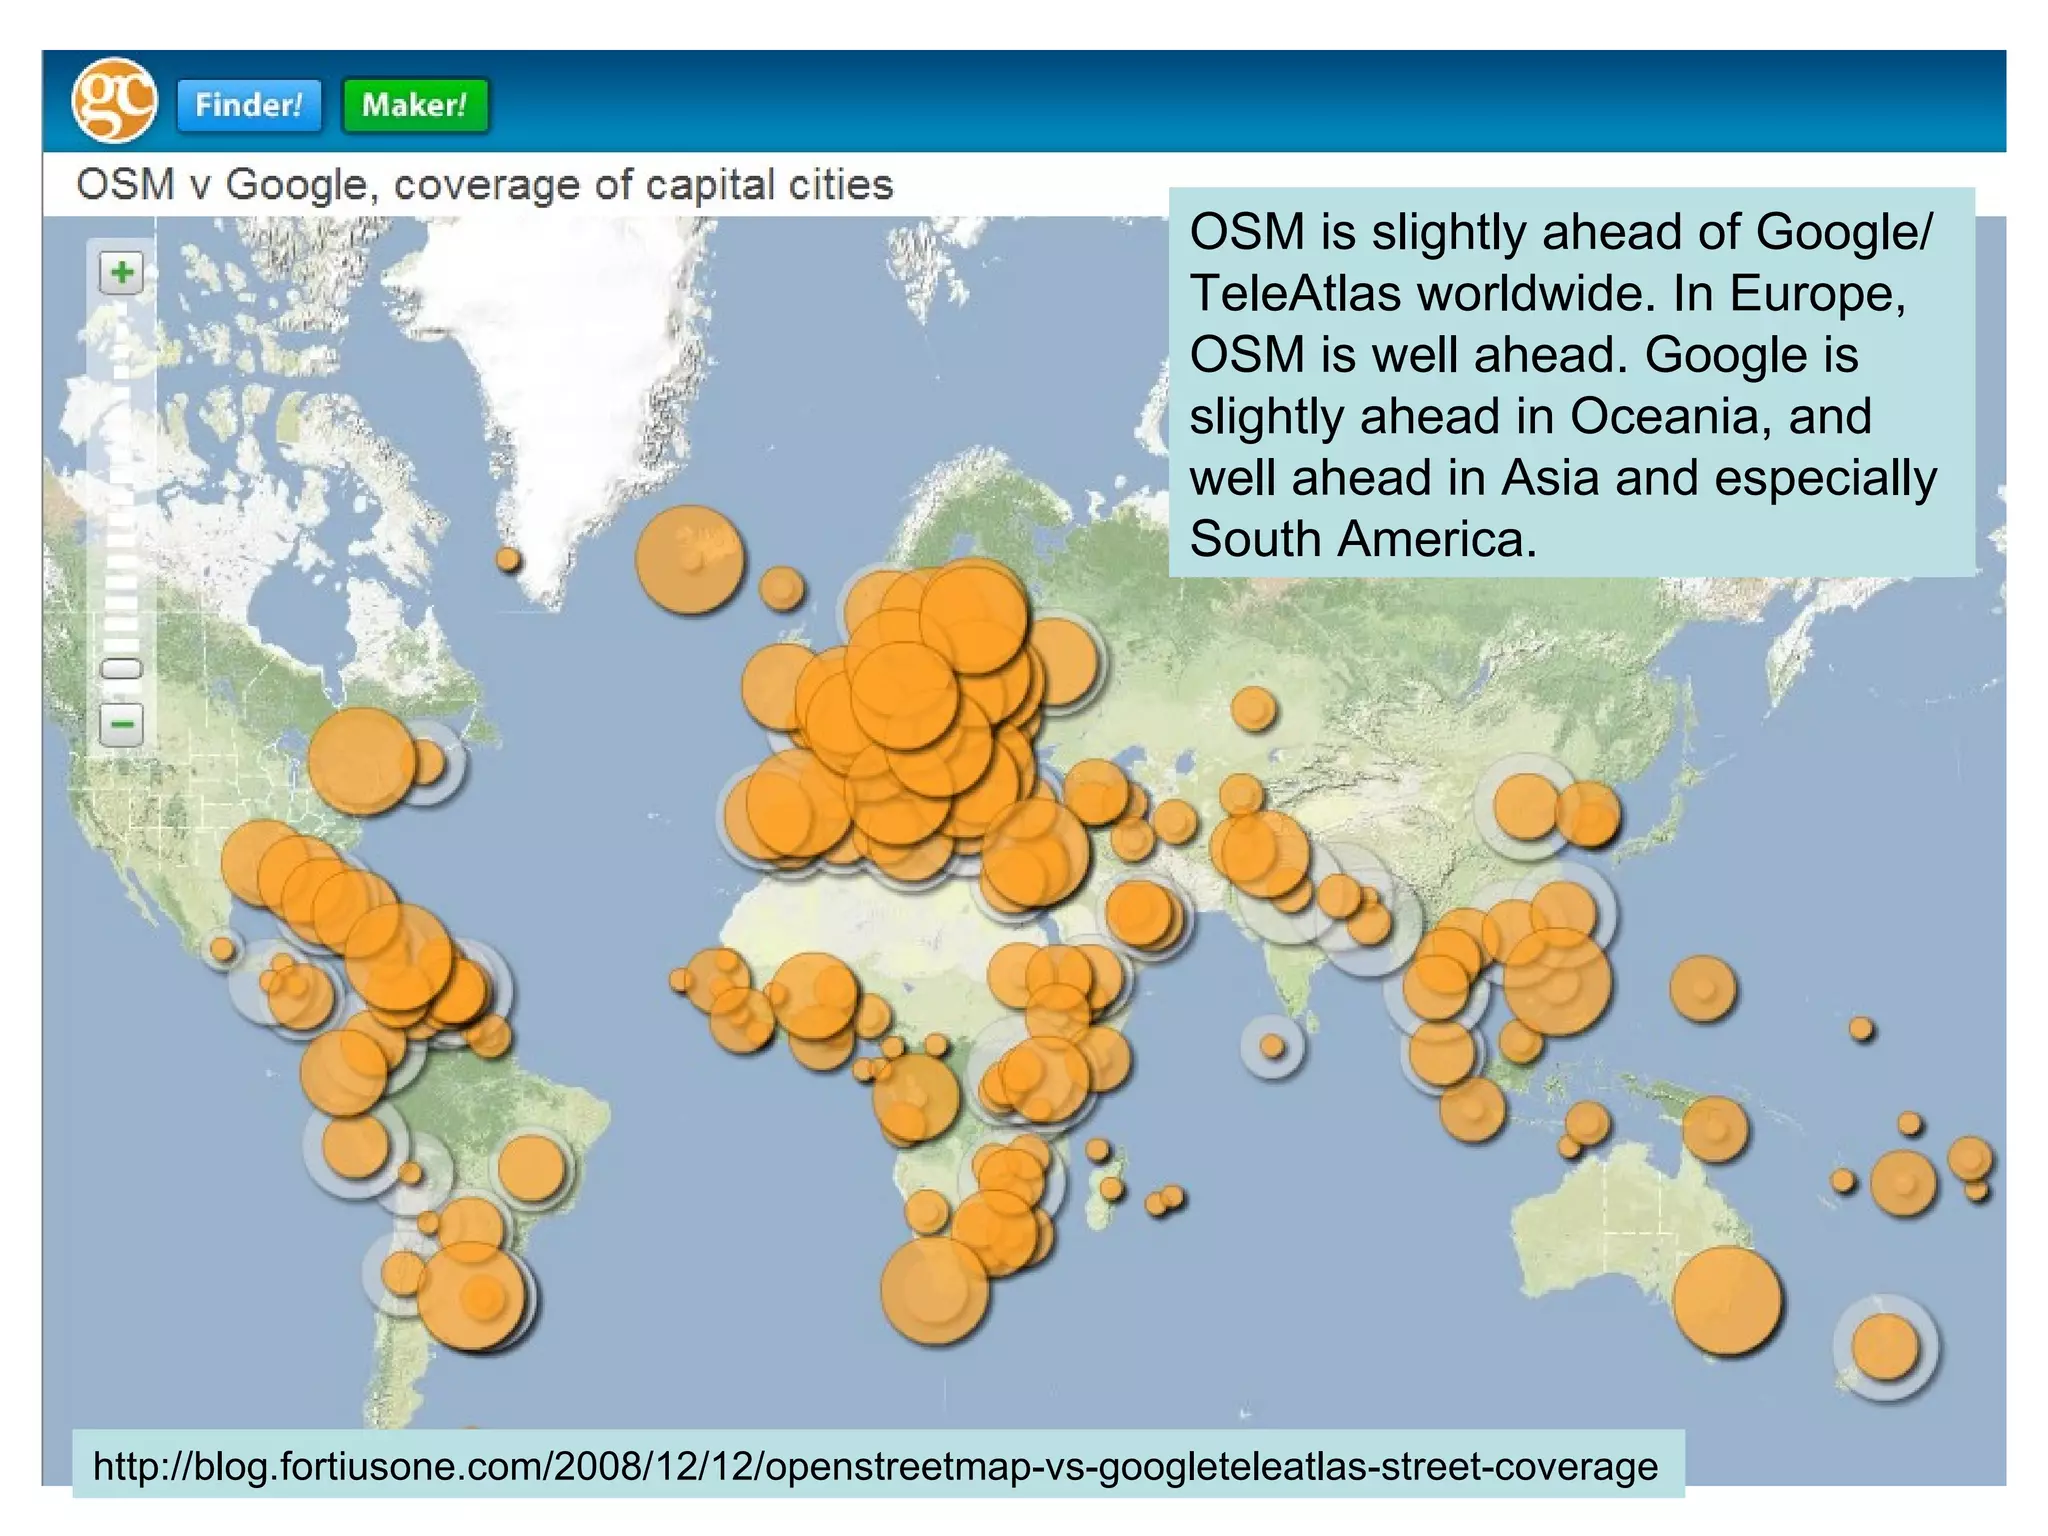Open the Finder! button

[249, 105]
